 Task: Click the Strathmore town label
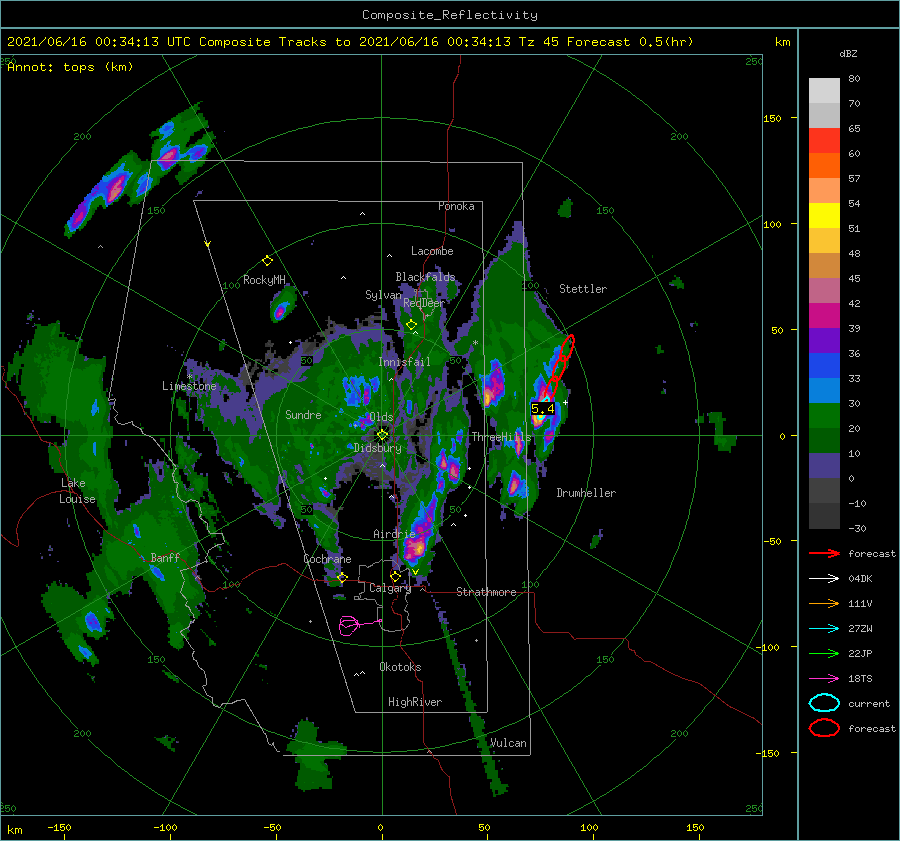pyautogui.click(x=486, y=592)
